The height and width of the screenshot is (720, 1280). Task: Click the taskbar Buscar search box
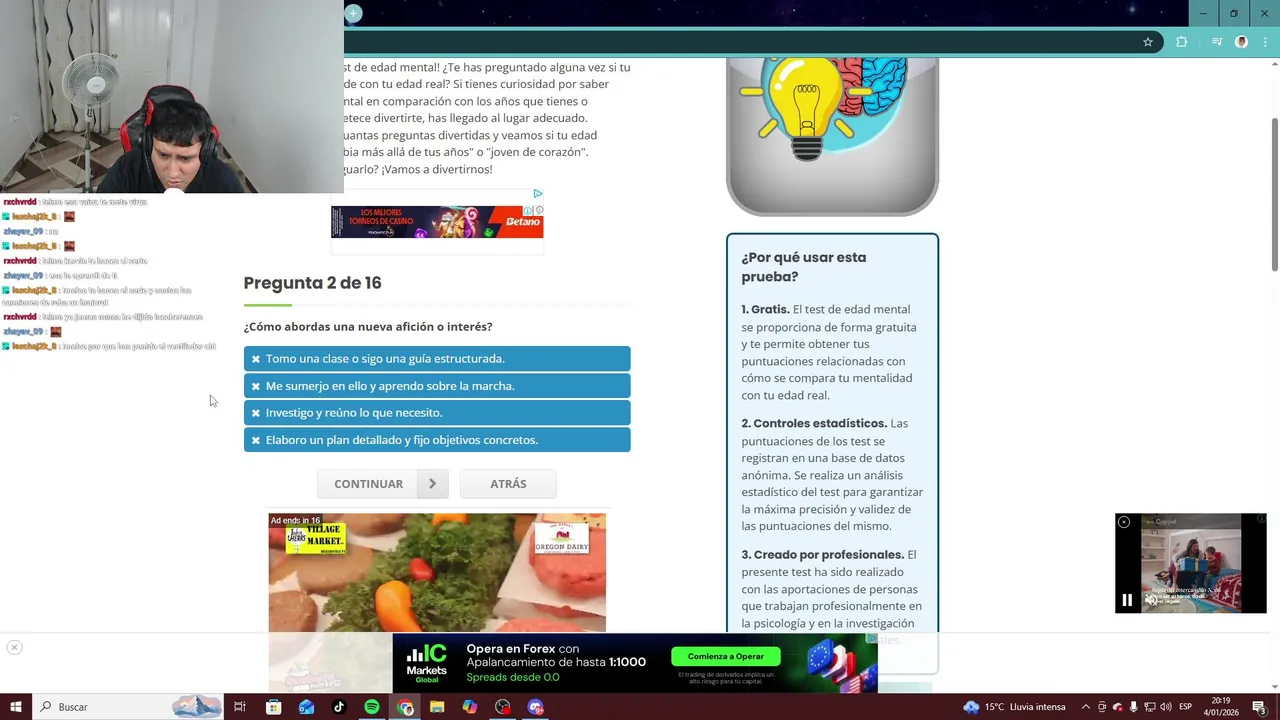point(128,707)
